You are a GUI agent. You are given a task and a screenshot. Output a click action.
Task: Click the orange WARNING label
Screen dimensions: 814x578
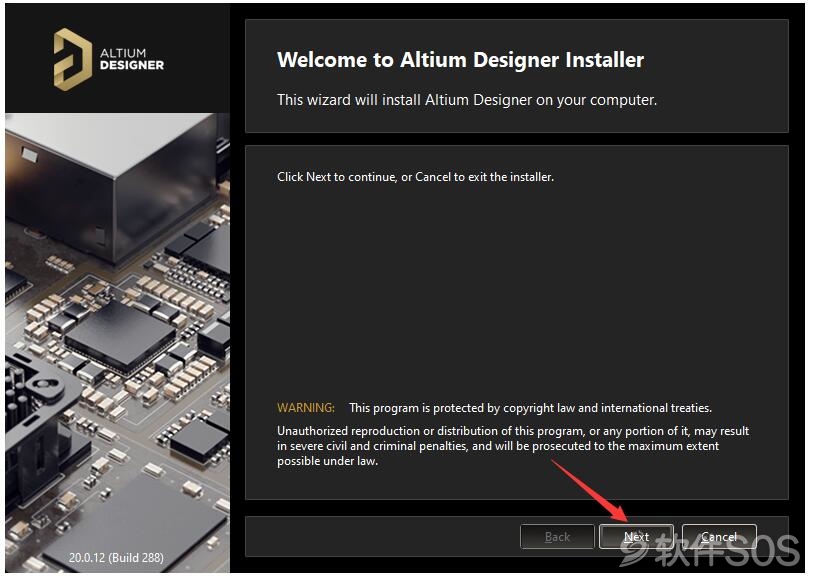pyautogui.click(x=306, y=408)
